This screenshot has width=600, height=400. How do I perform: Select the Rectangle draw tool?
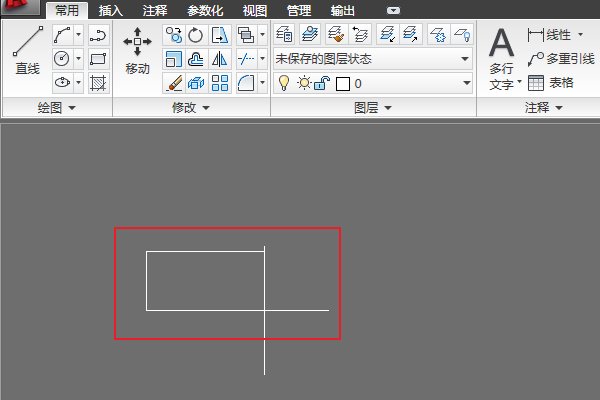[x=98, y=60]
